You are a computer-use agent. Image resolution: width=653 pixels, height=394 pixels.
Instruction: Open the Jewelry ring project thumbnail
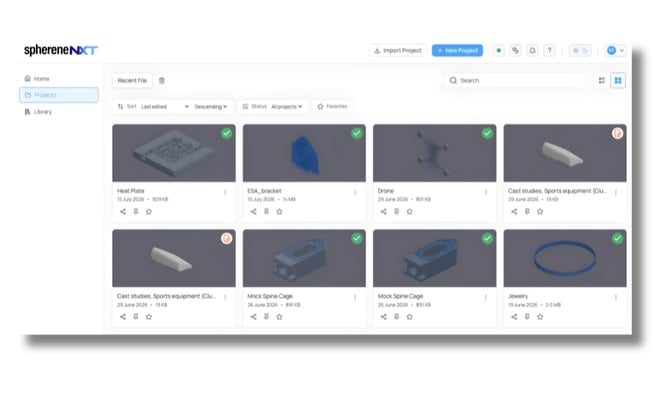tap(565, 258)
